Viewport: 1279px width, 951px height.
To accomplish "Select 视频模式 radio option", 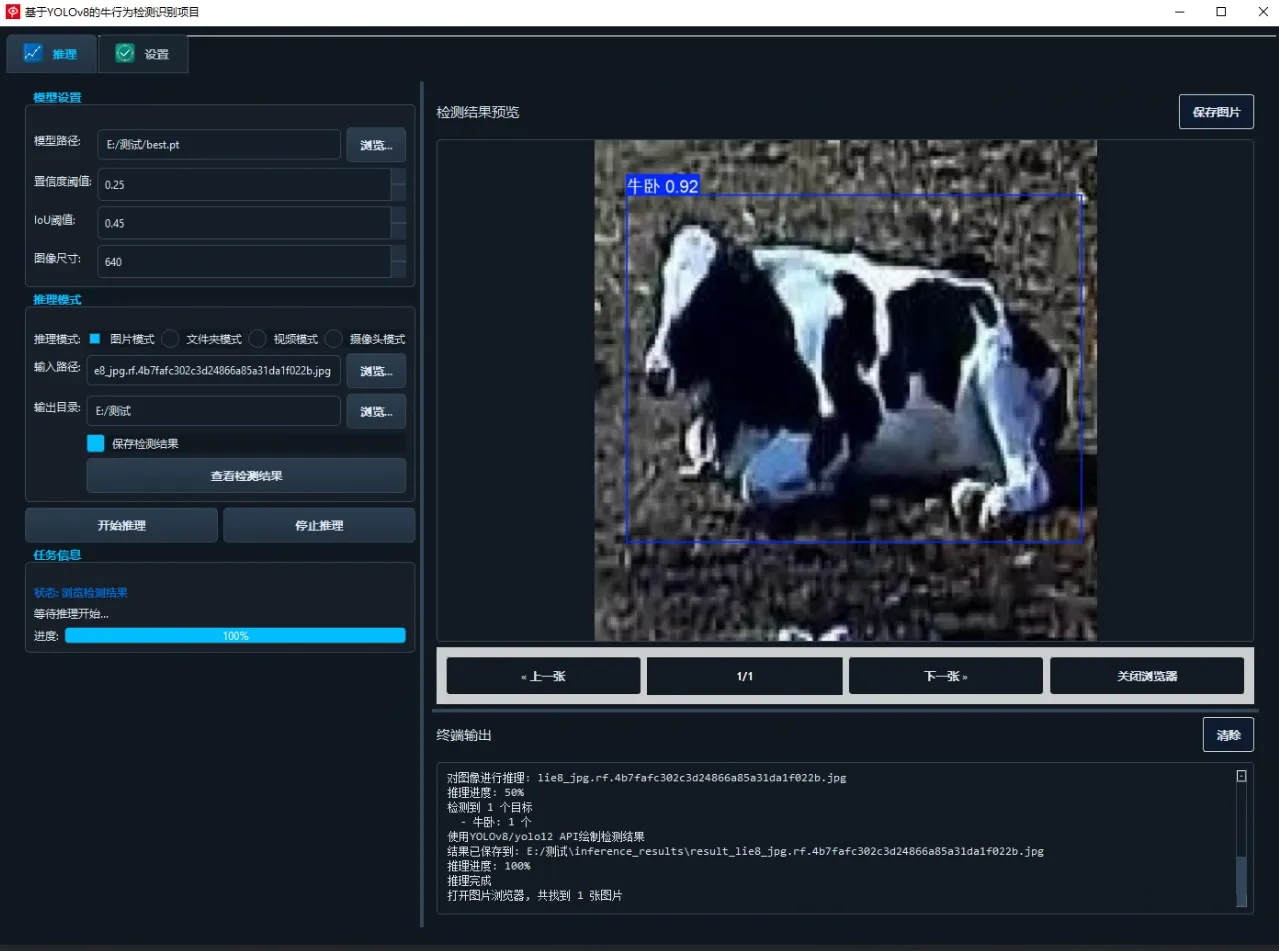I will 257,339.
